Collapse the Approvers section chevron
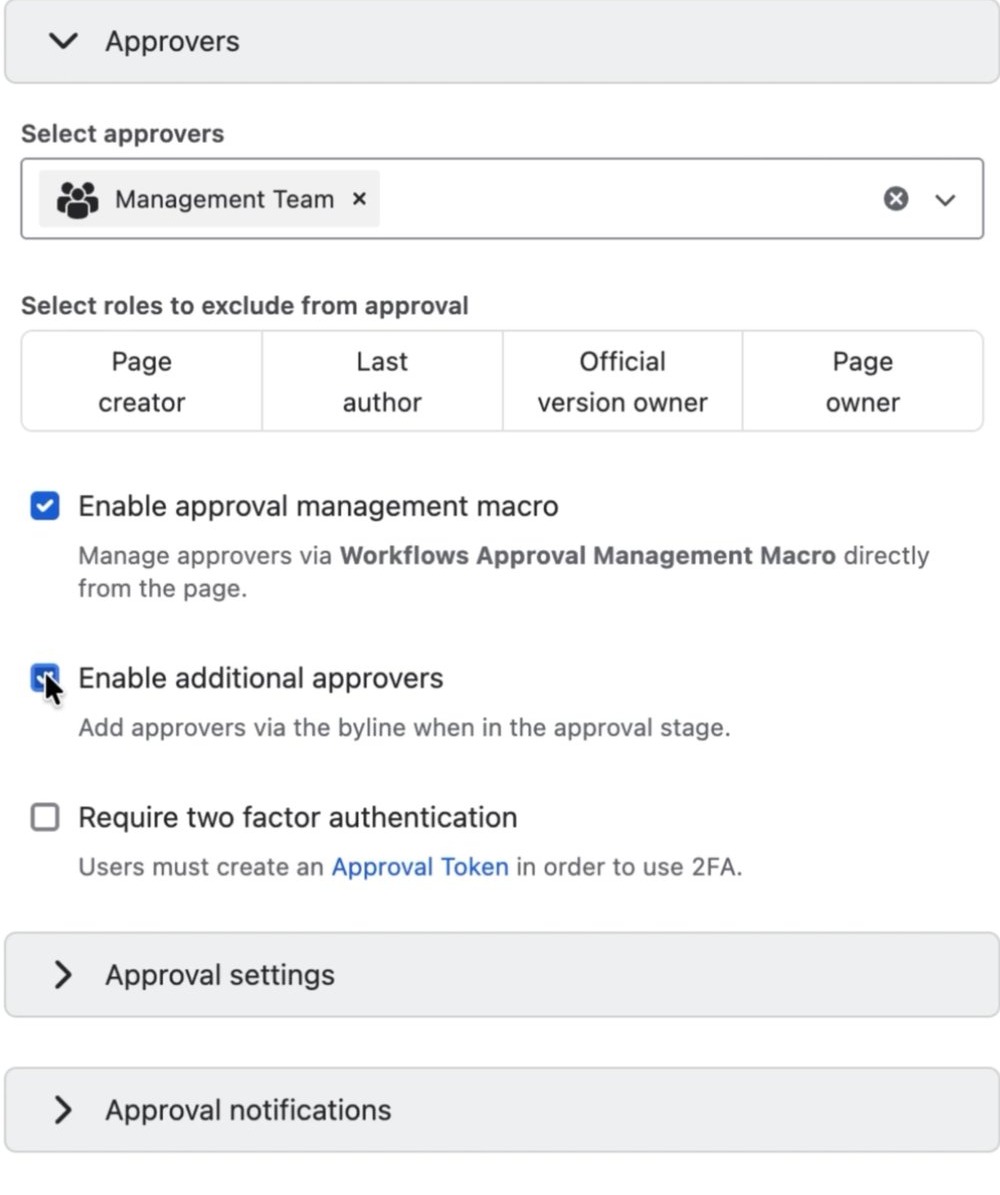This screenshot has height=1195, width=1000. [63, 40]
